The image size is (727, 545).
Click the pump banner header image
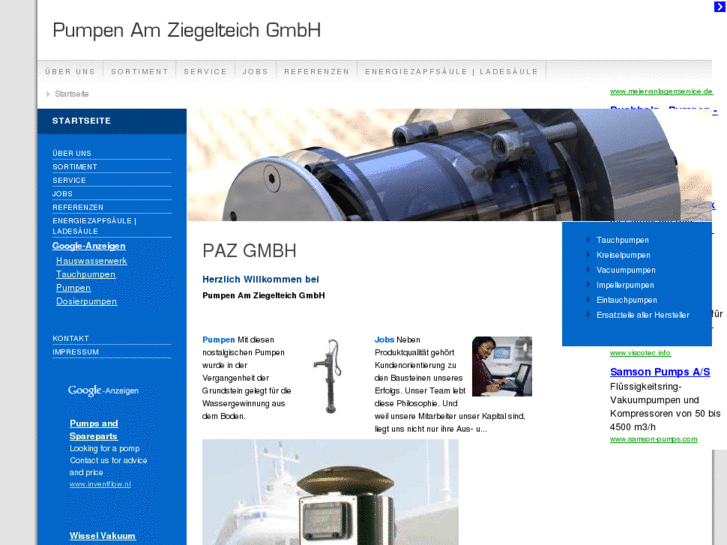pos(449,165)
